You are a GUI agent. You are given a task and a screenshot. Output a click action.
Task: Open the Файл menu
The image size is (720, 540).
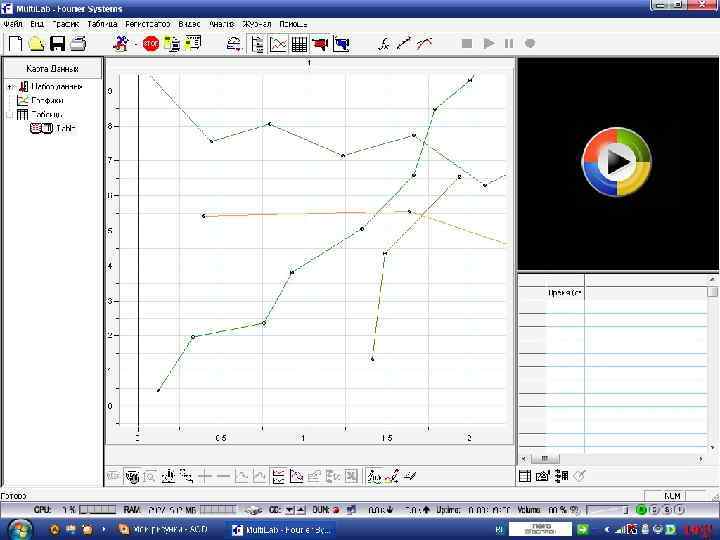coord(12,24)
